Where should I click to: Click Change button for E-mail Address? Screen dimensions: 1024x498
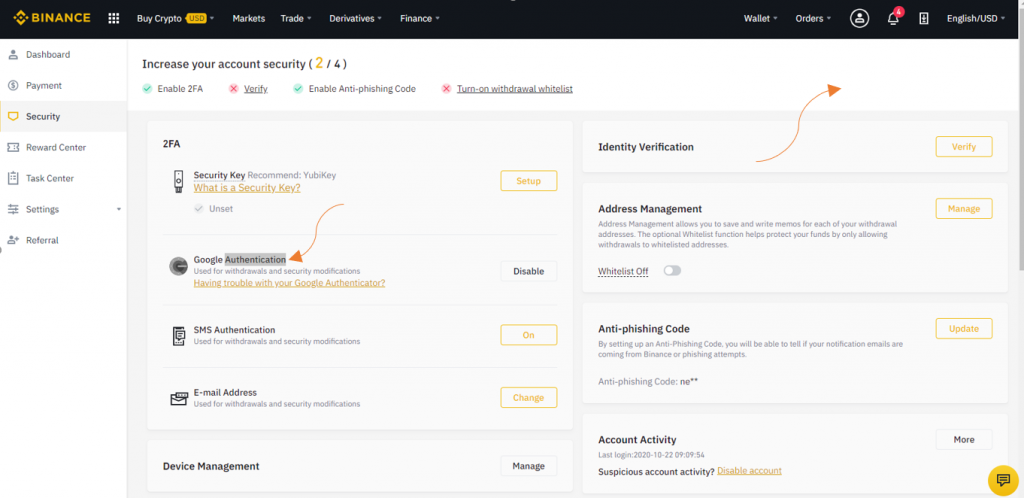pyautogui.click(x=529, y=397)
